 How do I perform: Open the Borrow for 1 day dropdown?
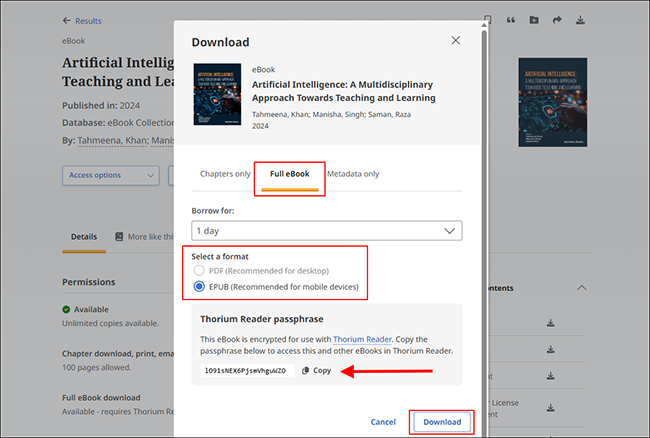[327, 231]
